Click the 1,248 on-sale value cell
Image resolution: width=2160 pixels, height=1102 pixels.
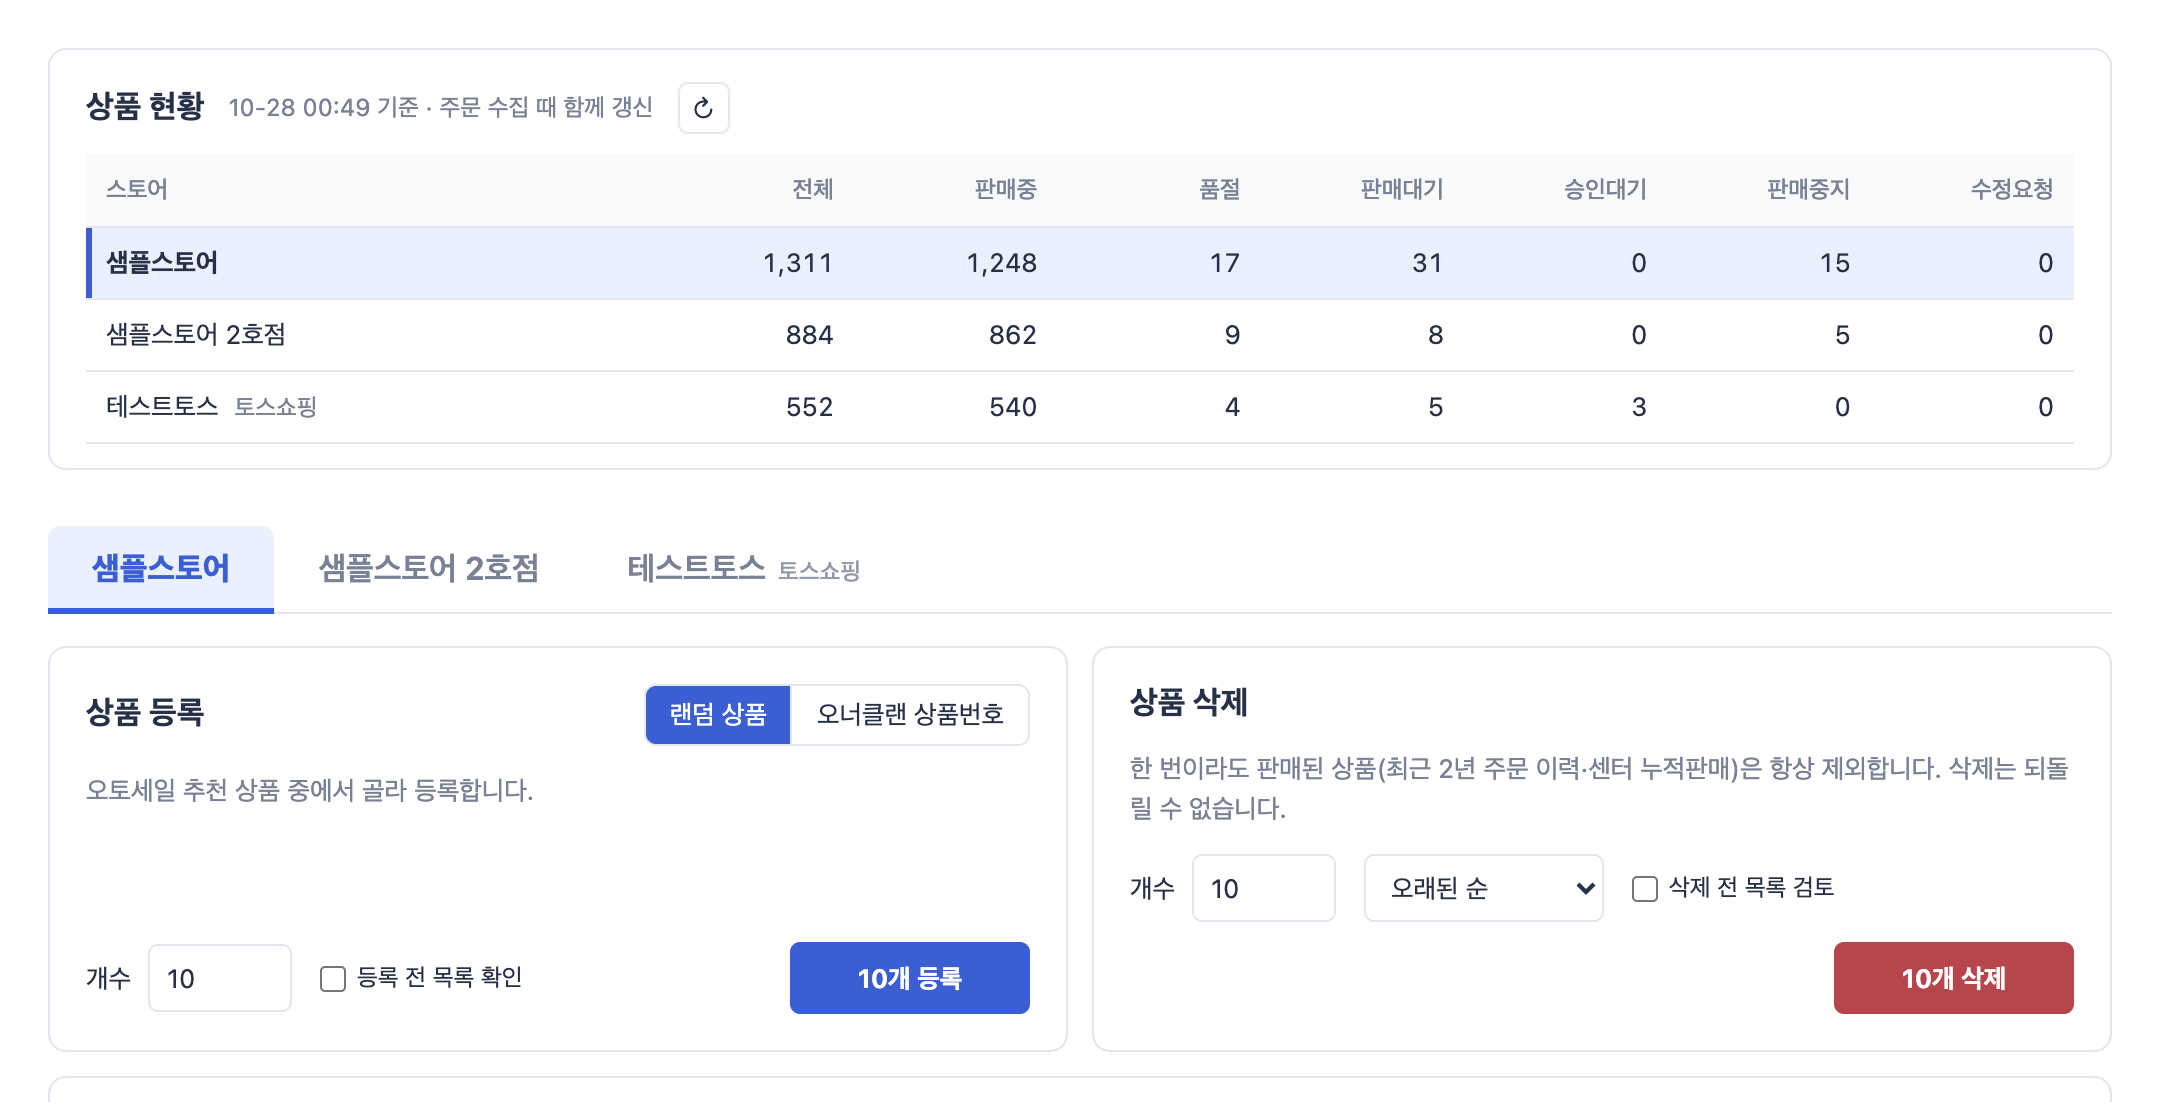(1002, 263)
